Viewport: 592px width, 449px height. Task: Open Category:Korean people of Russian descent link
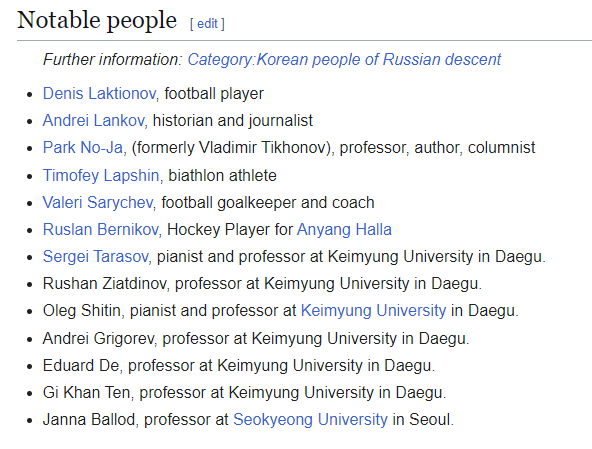(344, 59)
